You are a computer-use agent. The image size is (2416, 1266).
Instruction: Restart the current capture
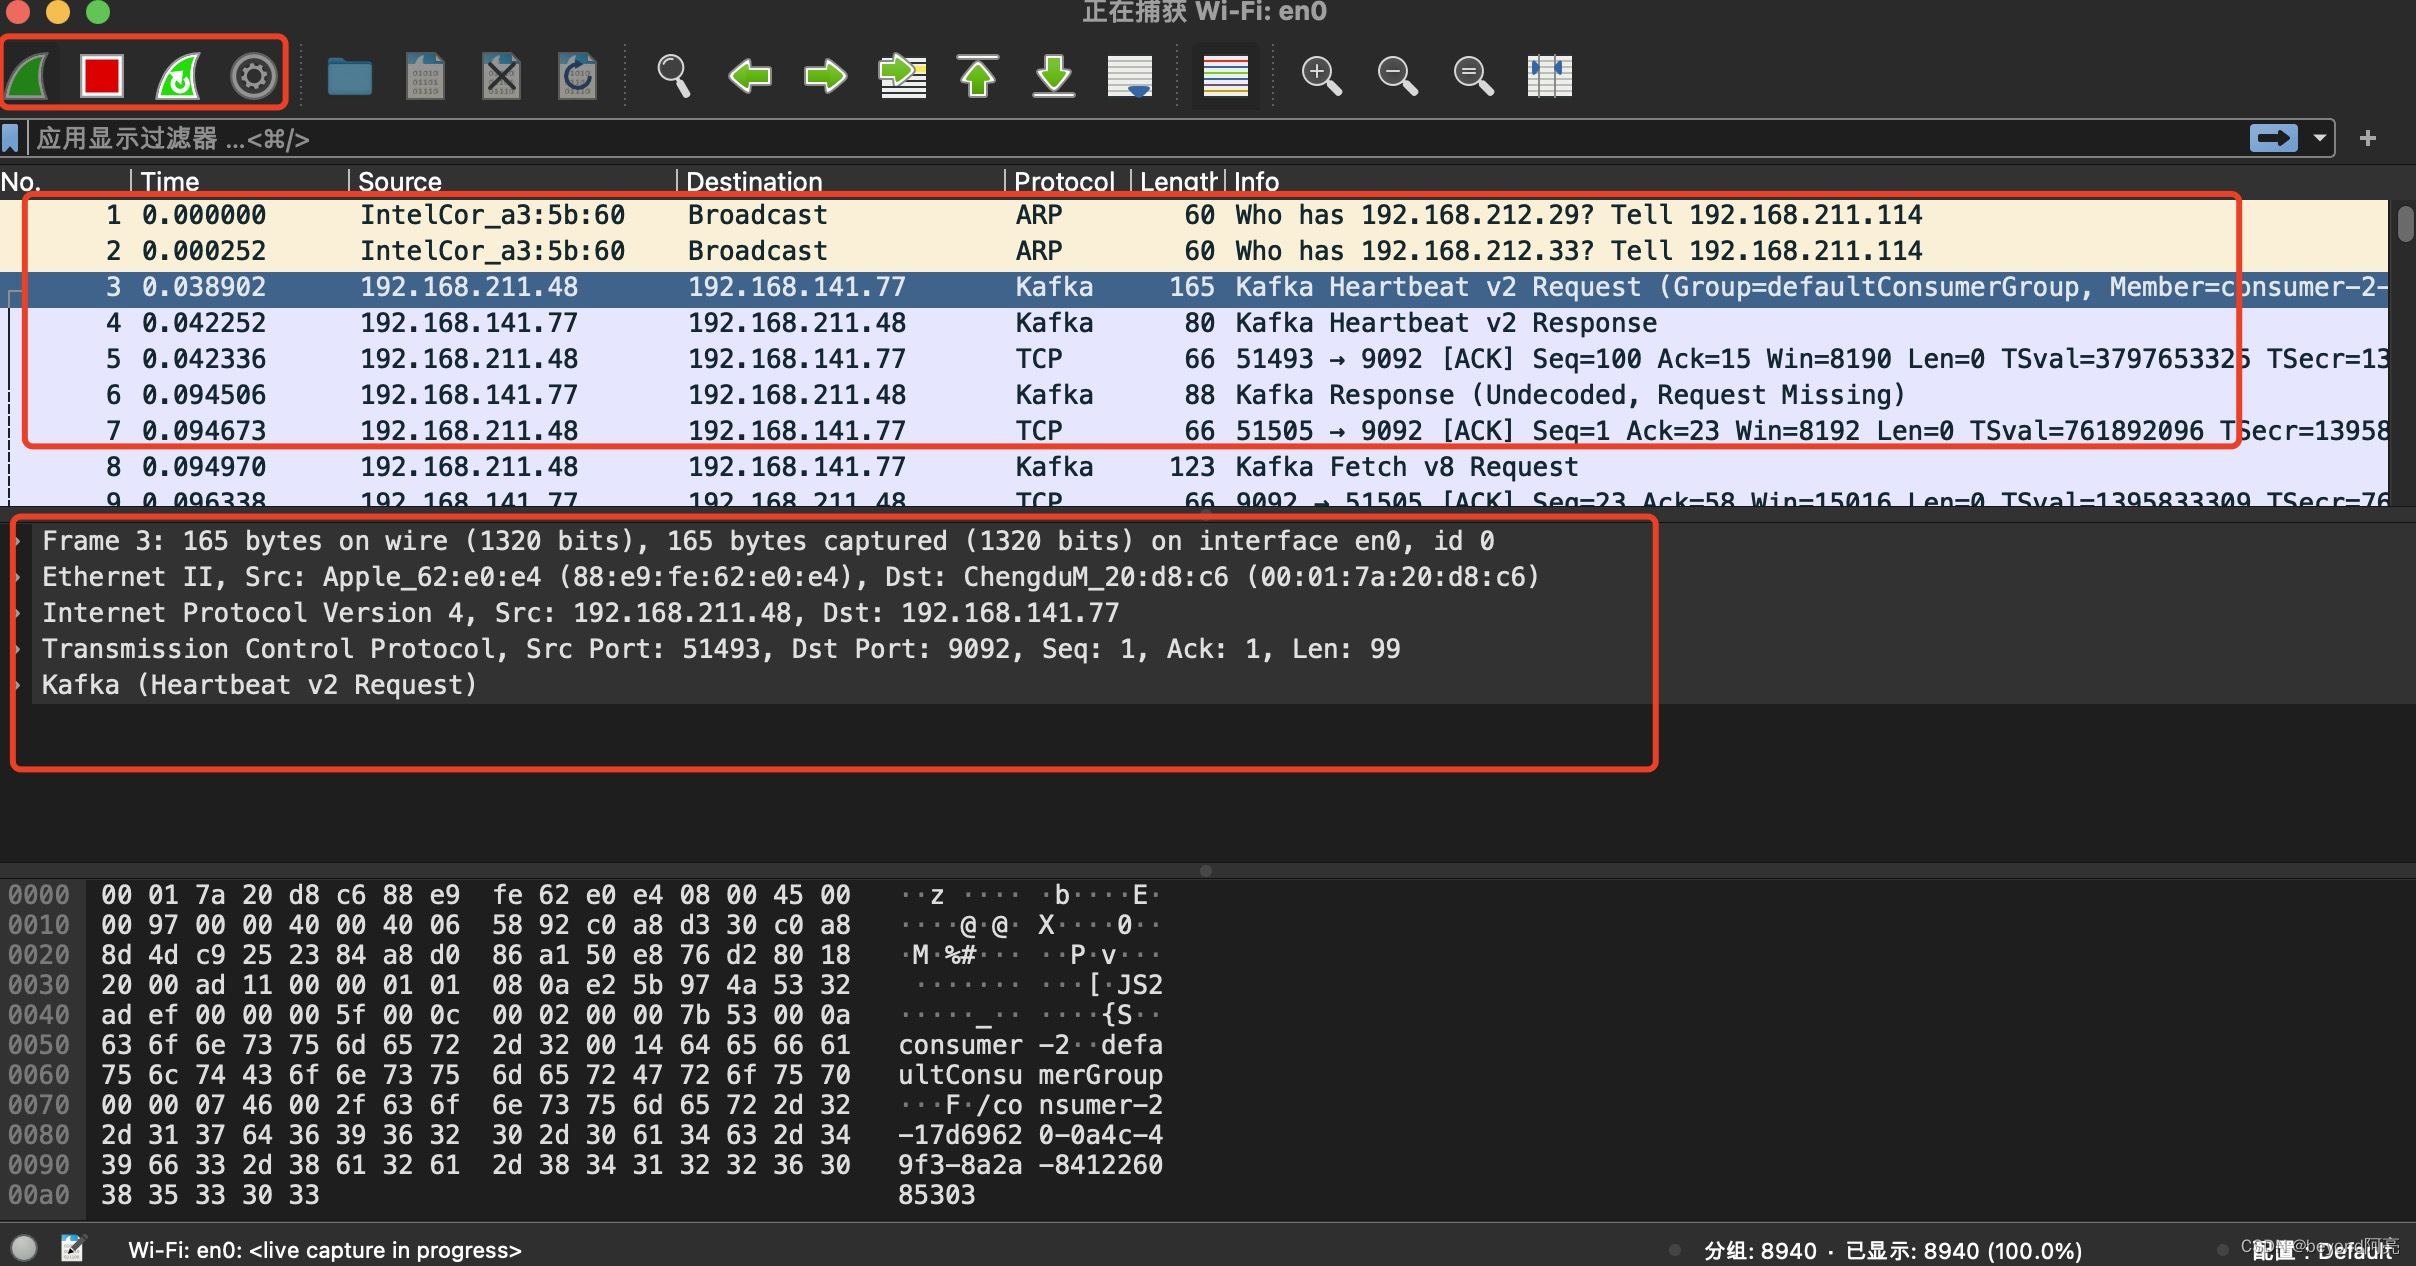(178, 76)
